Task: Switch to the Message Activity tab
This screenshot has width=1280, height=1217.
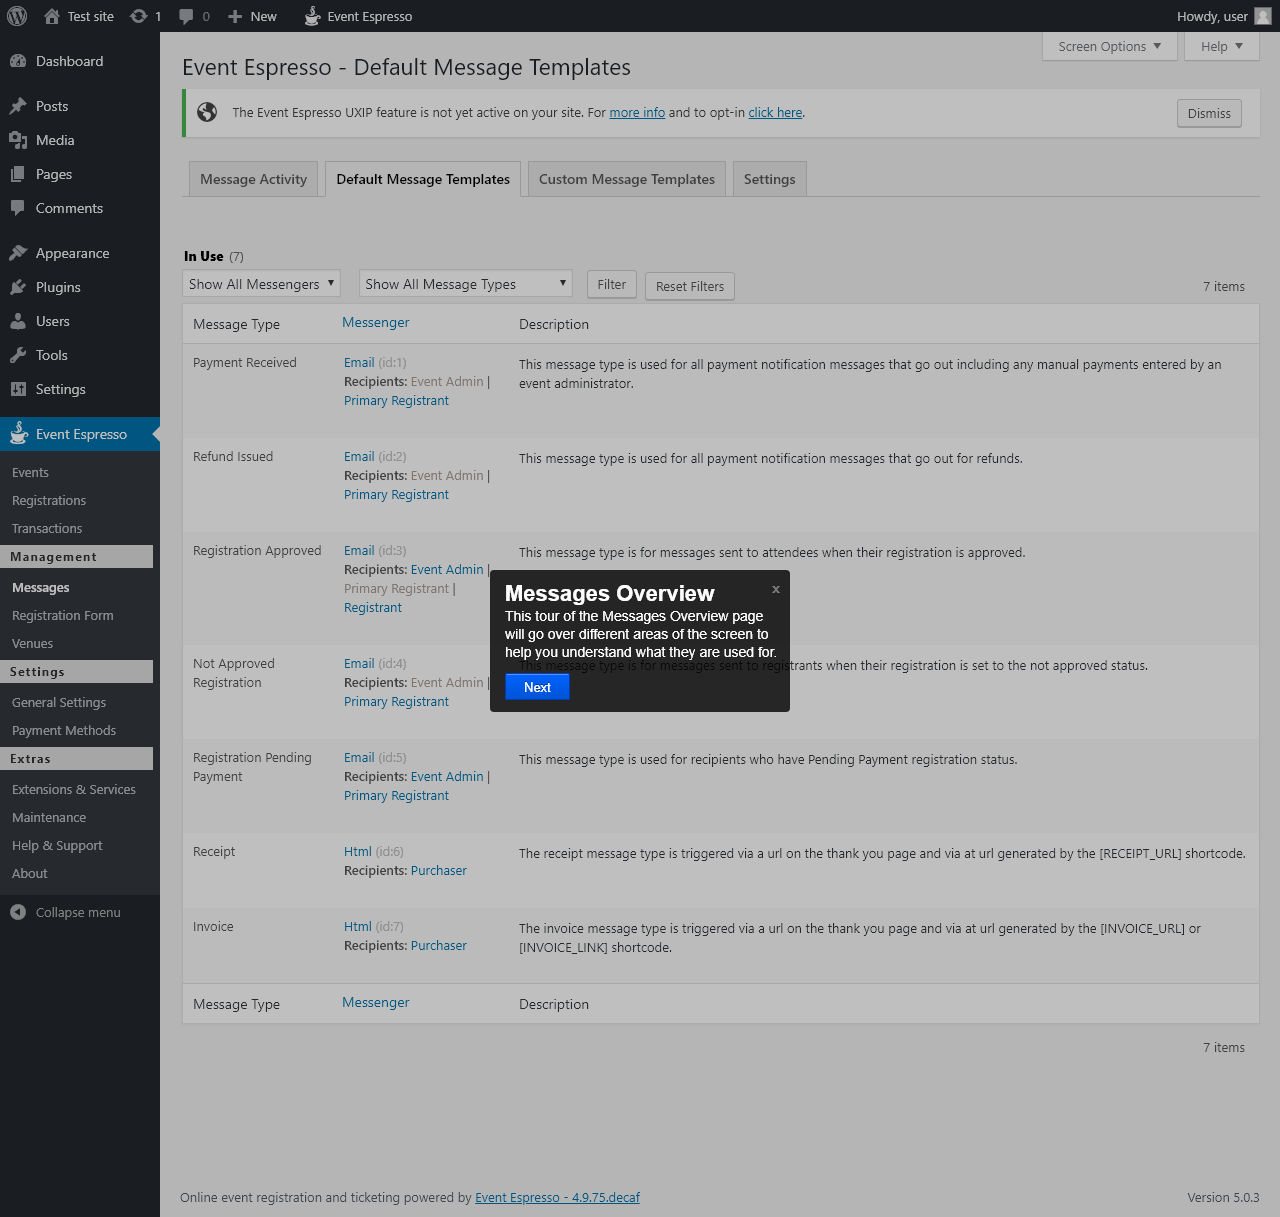Action: (x=254, y=179)
